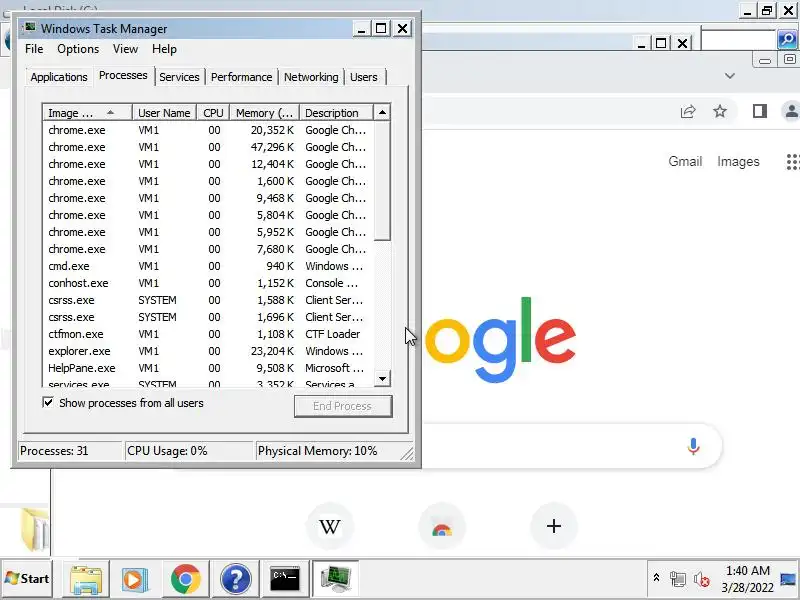800x600 pixels.
Task: Open the Google apps grid icon
Action: [793, 162]
